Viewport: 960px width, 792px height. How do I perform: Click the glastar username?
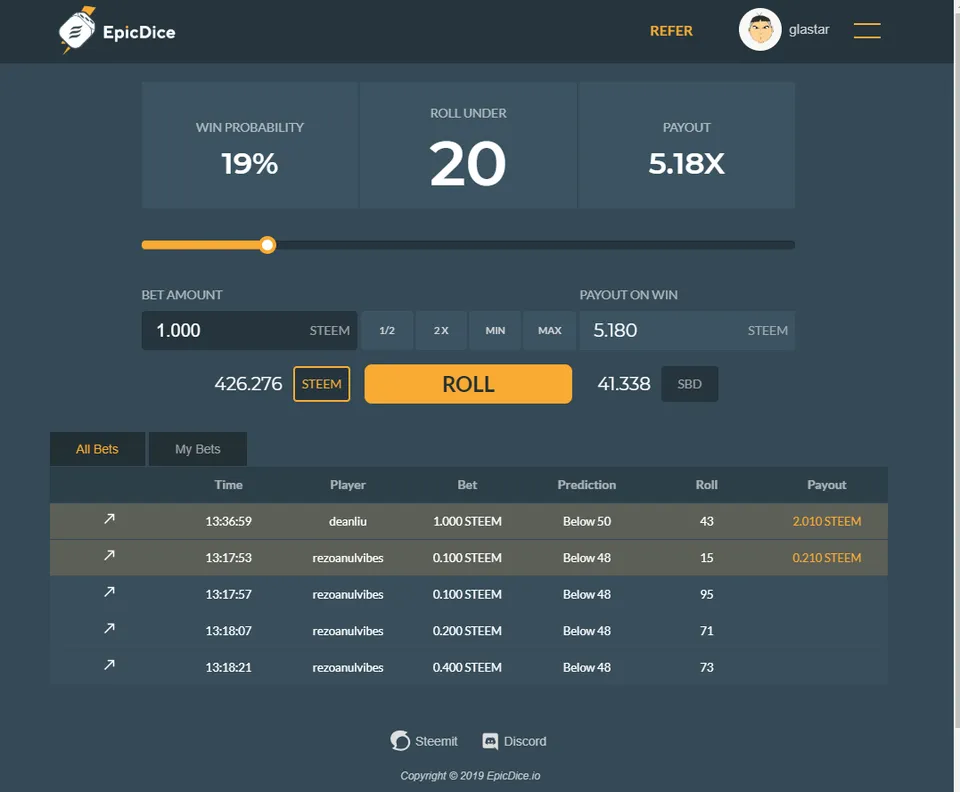(809, 29)
